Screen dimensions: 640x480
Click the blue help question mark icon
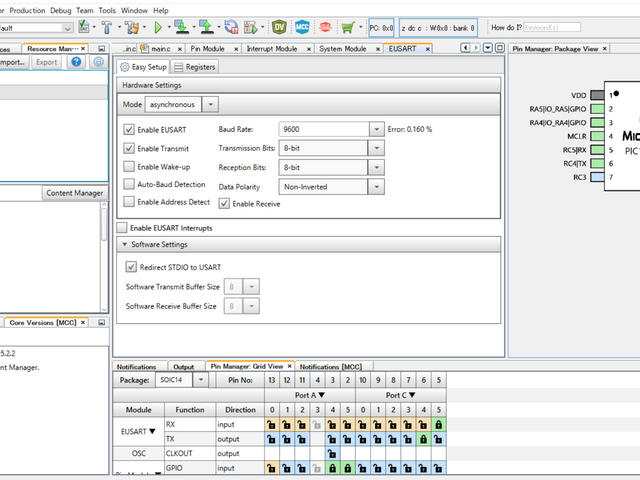76,62
